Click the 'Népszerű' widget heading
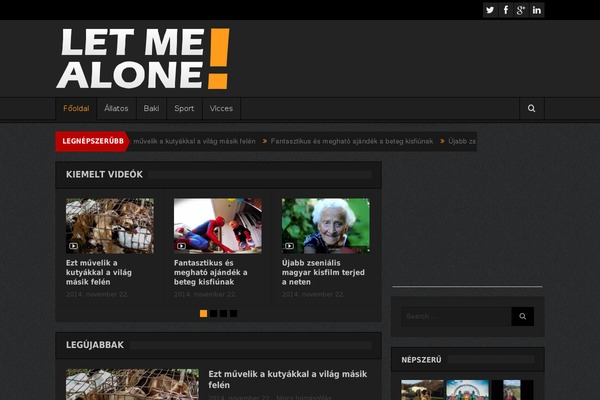600x400 pixels. coord(421,360)
